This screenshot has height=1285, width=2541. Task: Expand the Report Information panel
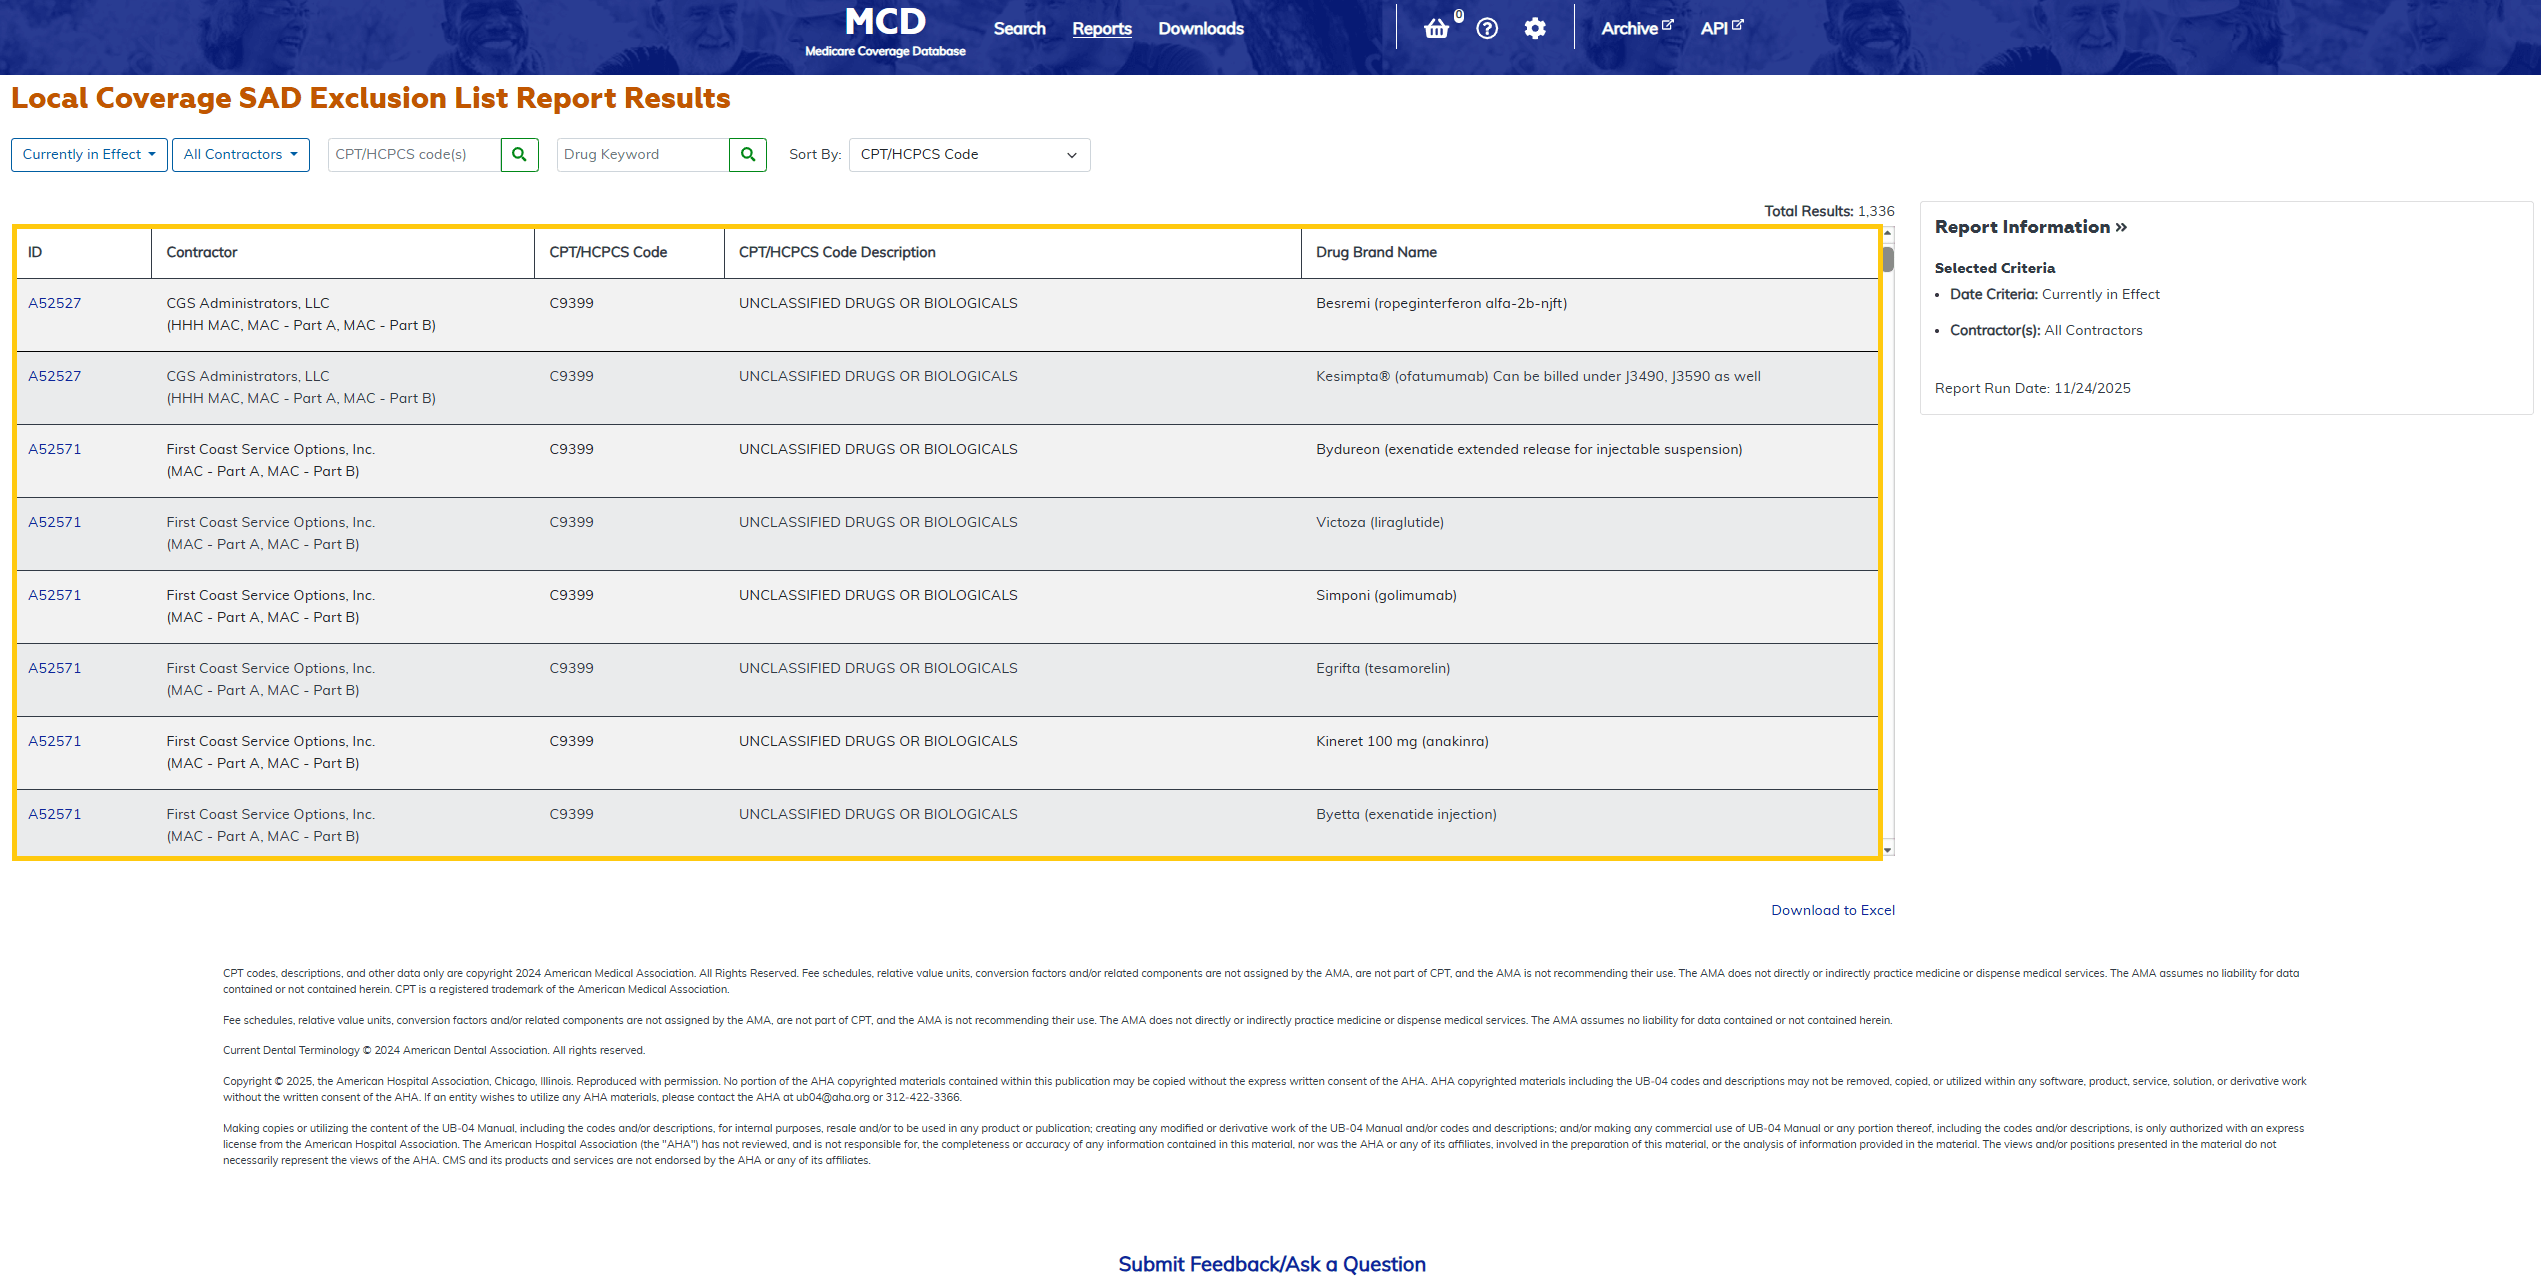[2030, 226]
